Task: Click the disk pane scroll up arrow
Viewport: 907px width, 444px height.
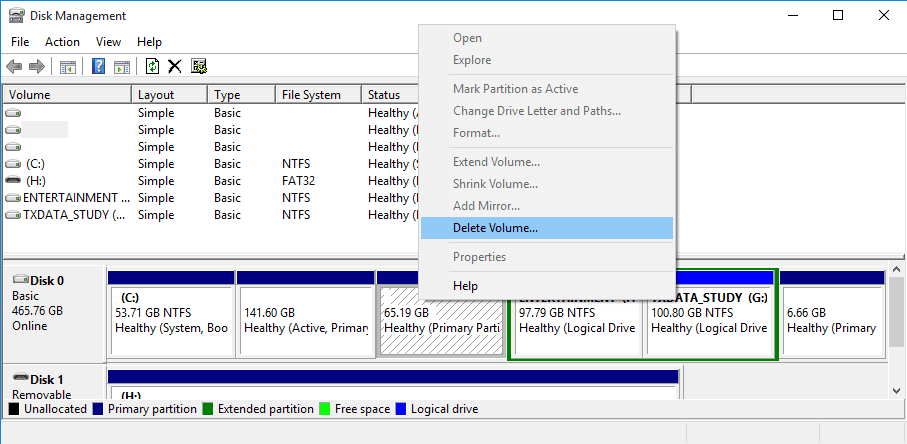Action: 897,270
